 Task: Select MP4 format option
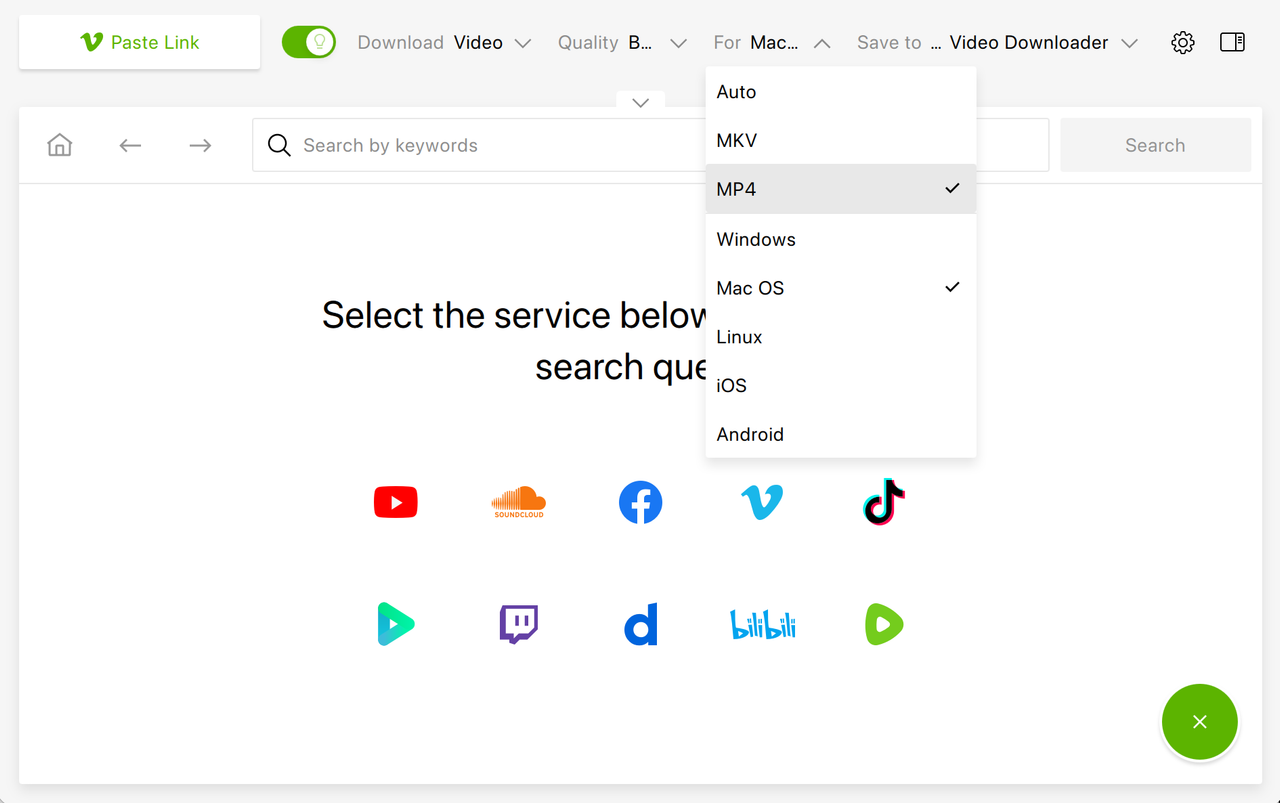(841, 189)
